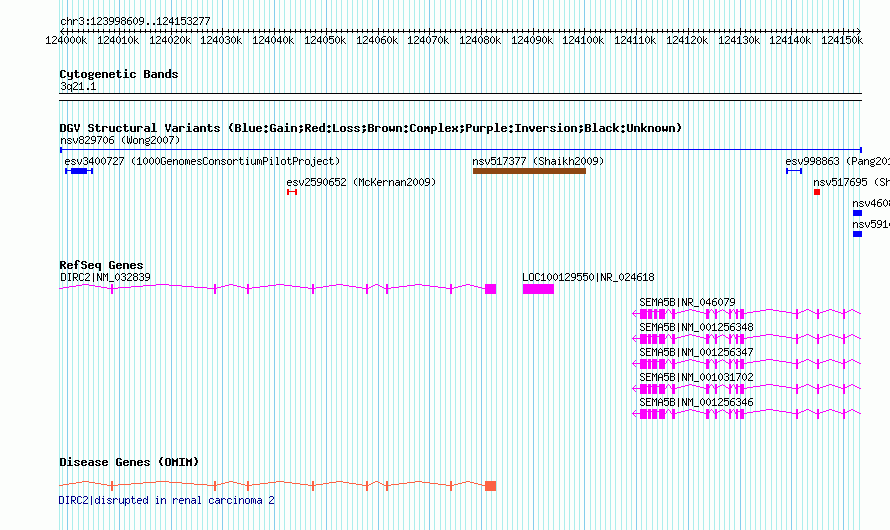Click the chr3:123998609..124153277 coordinate label

(x=135, y=21)
